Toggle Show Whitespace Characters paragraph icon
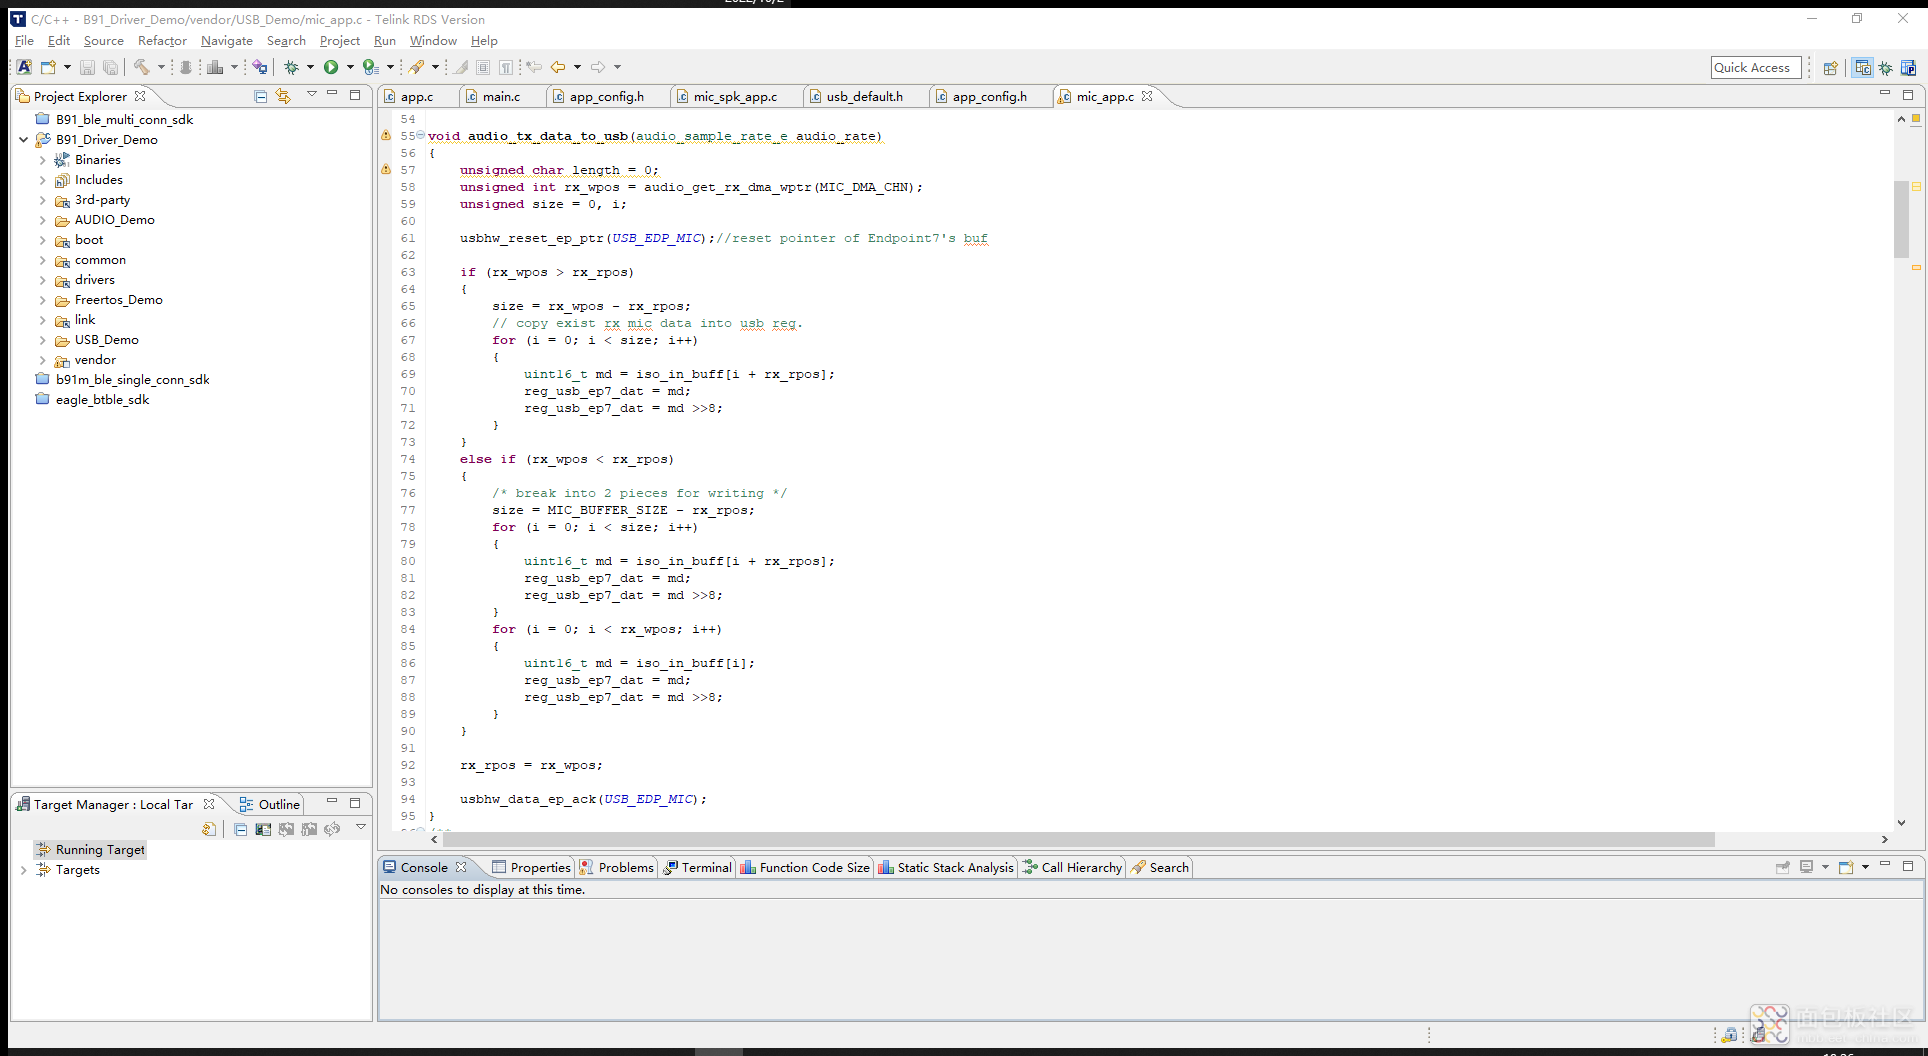The image size is (1928, 1056). (x=506, y=67)
